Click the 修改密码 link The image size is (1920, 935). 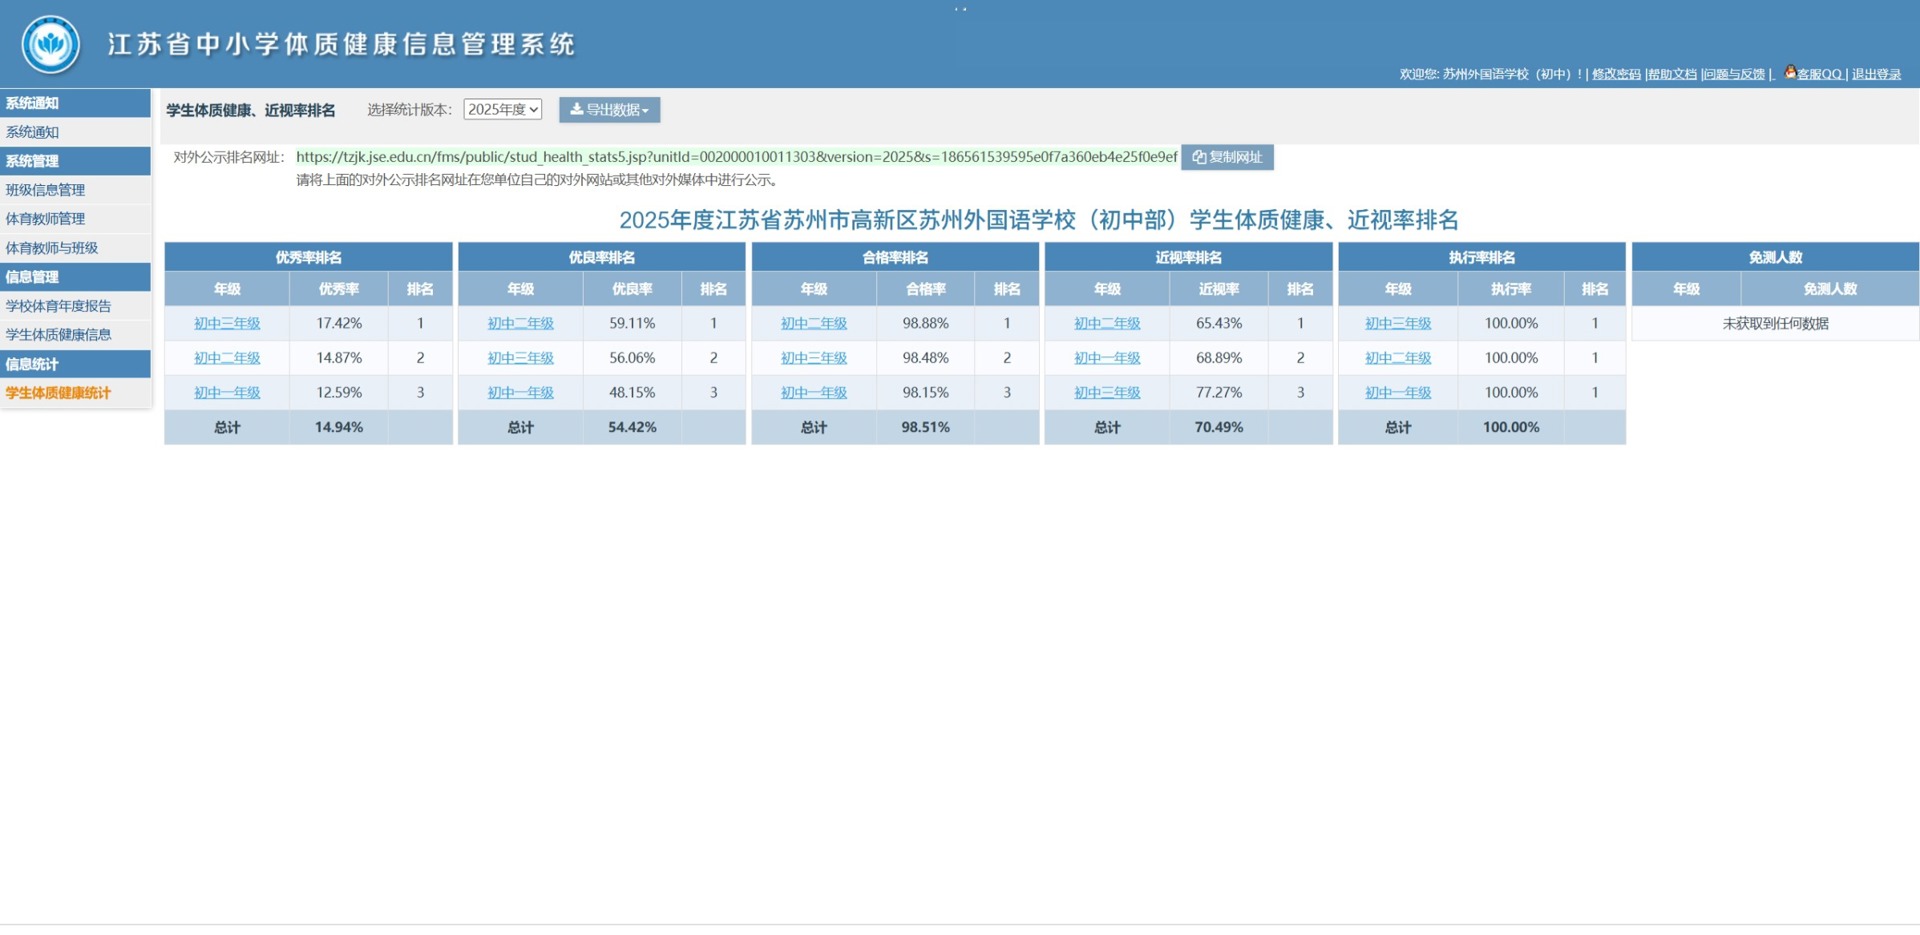(x=1616, y=74)
